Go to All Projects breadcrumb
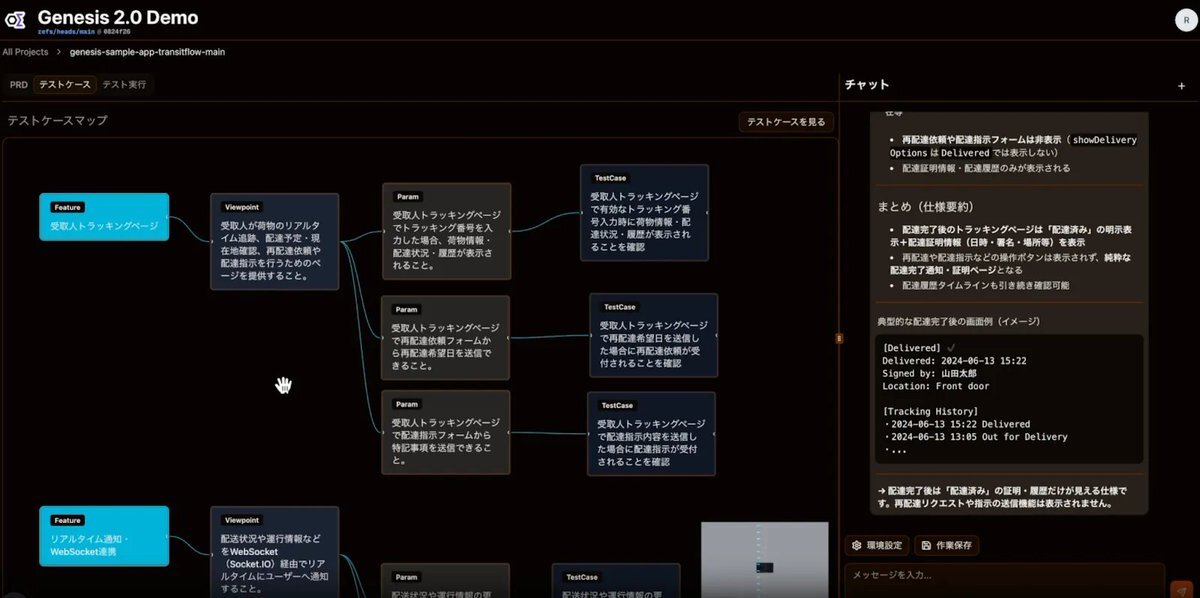This screenshot has width=1200, height=598. coord(25,51)
